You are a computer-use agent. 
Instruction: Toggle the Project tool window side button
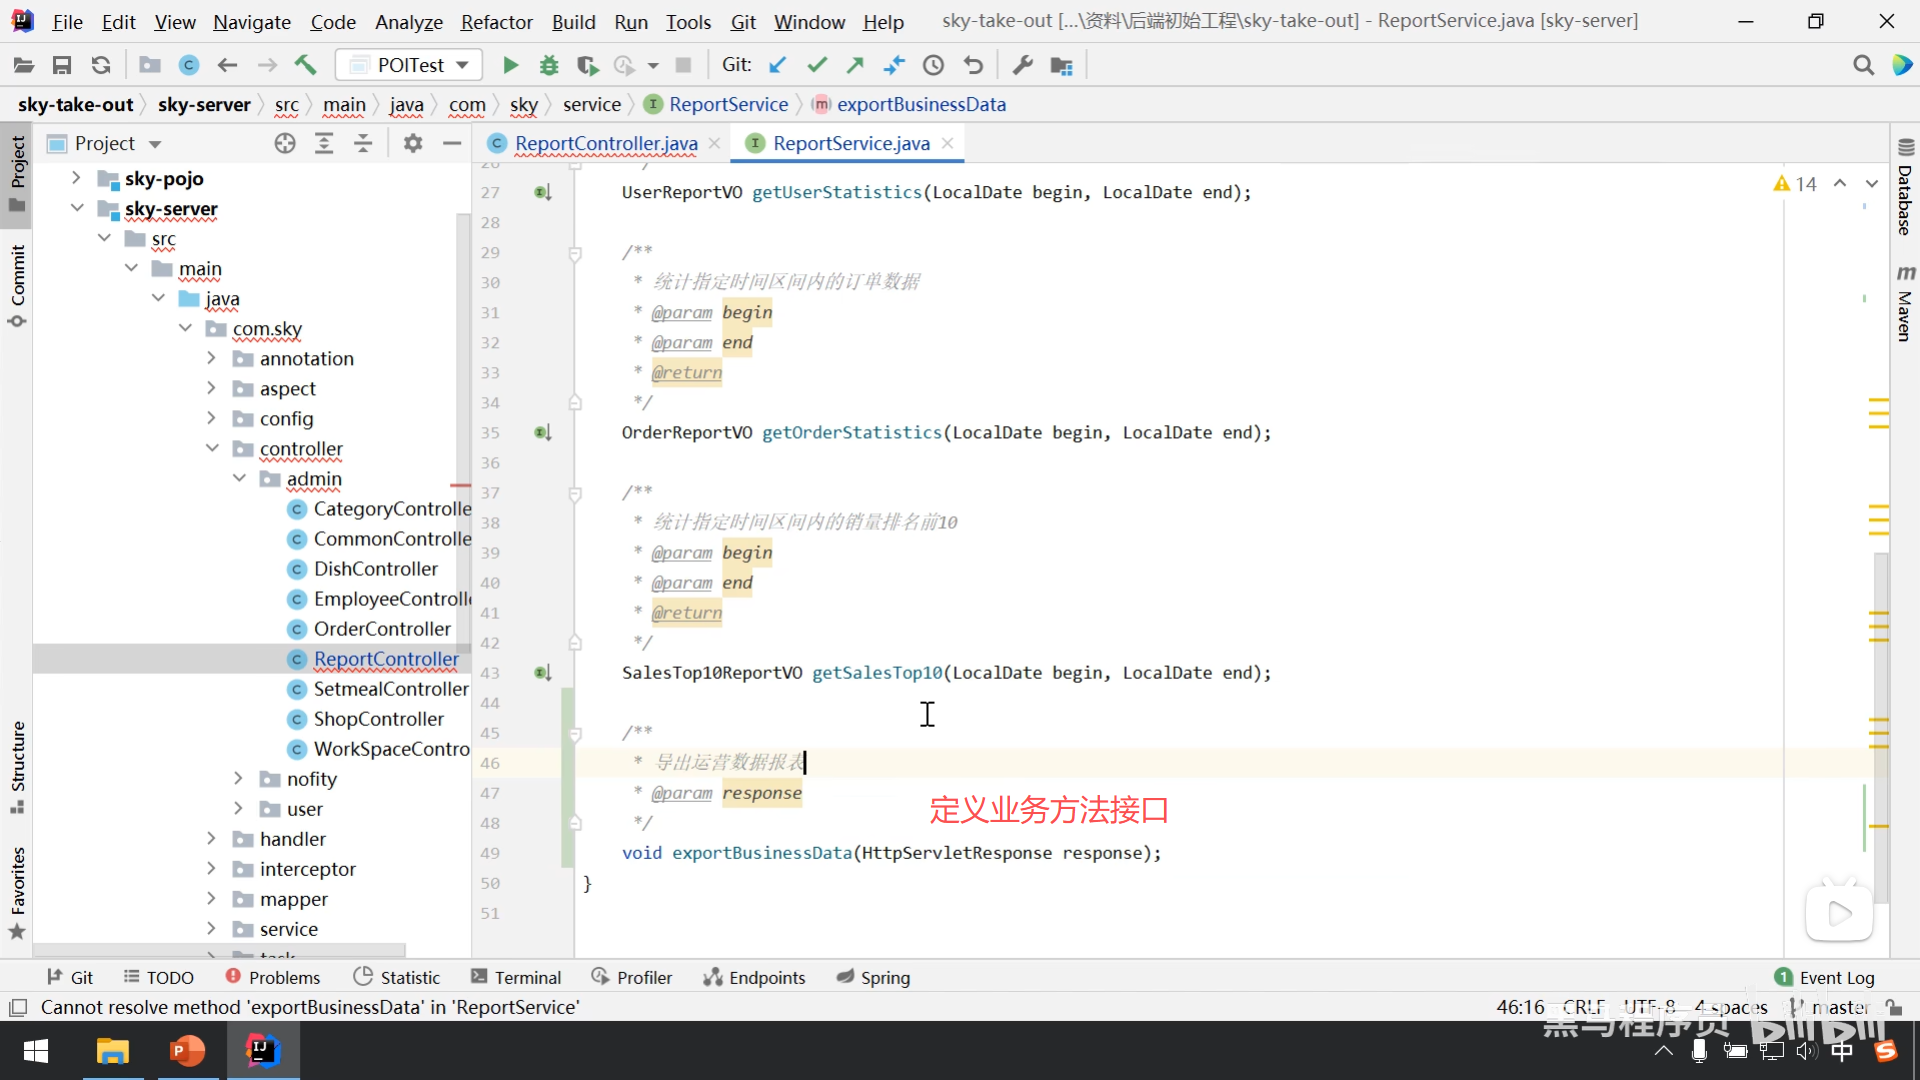point(17,172)
